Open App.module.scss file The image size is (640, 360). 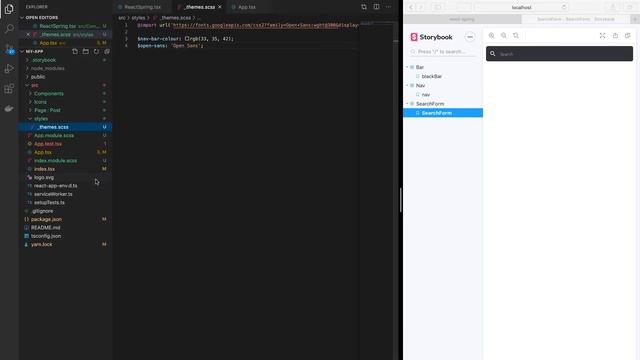(54, 136)
